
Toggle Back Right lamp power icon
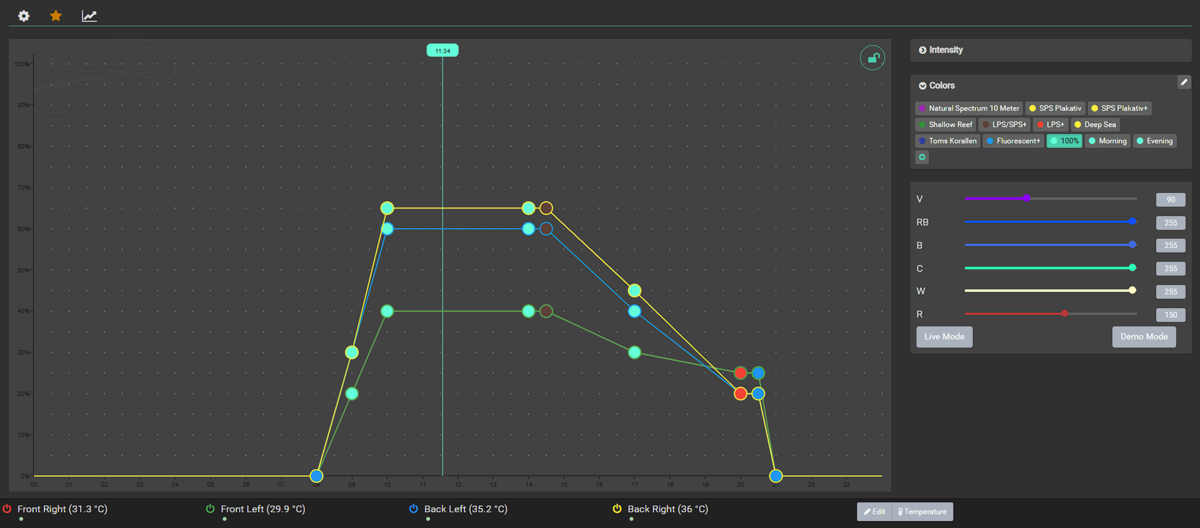point(617,509)
